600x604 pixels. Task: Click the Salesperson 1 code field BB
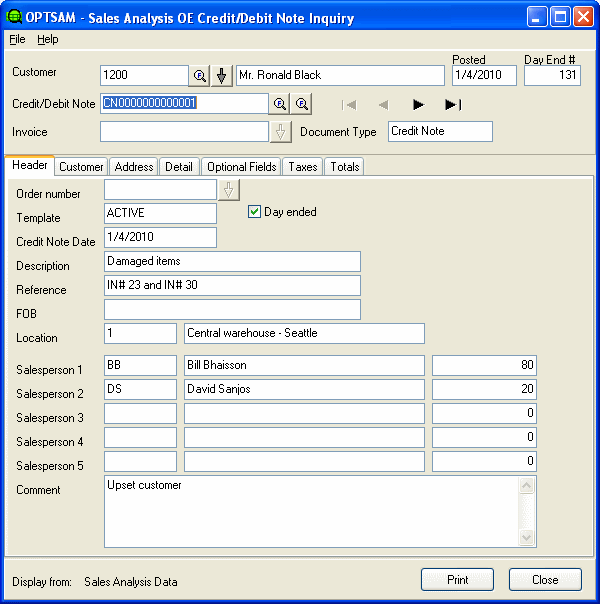point(140,366)
